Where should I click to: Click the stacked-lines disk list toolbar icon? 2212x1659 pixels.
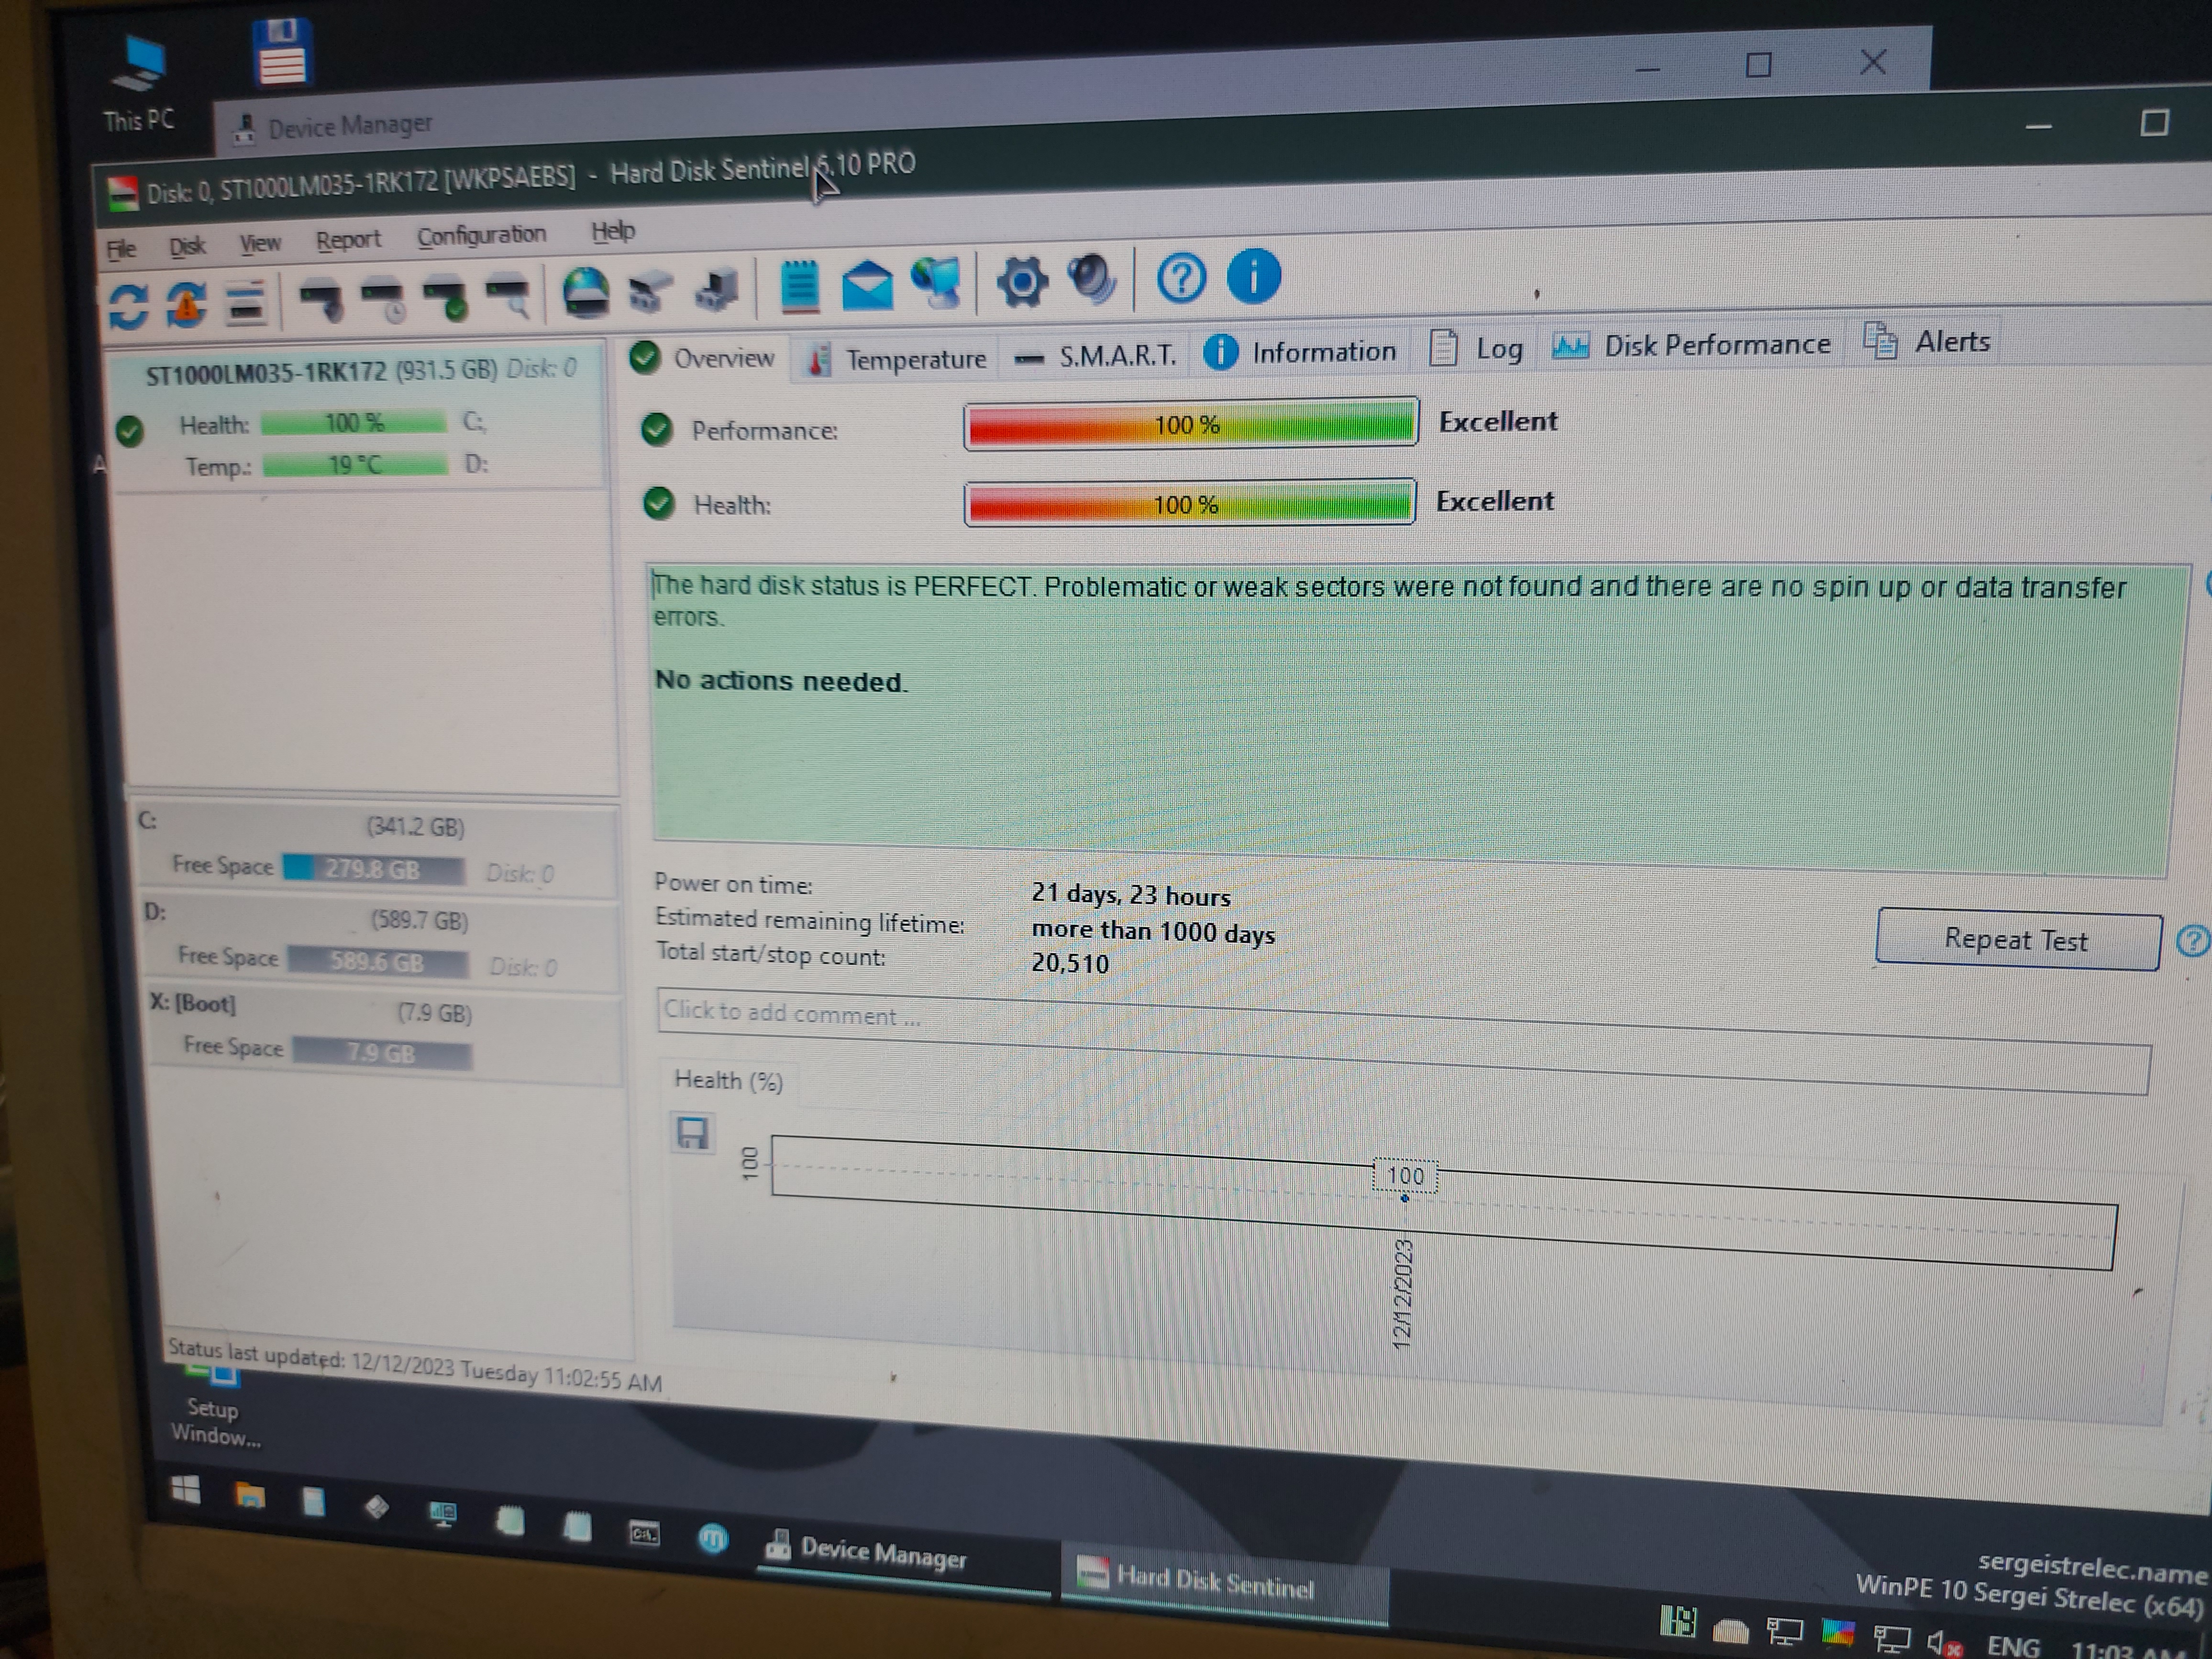tap(246, 302)
